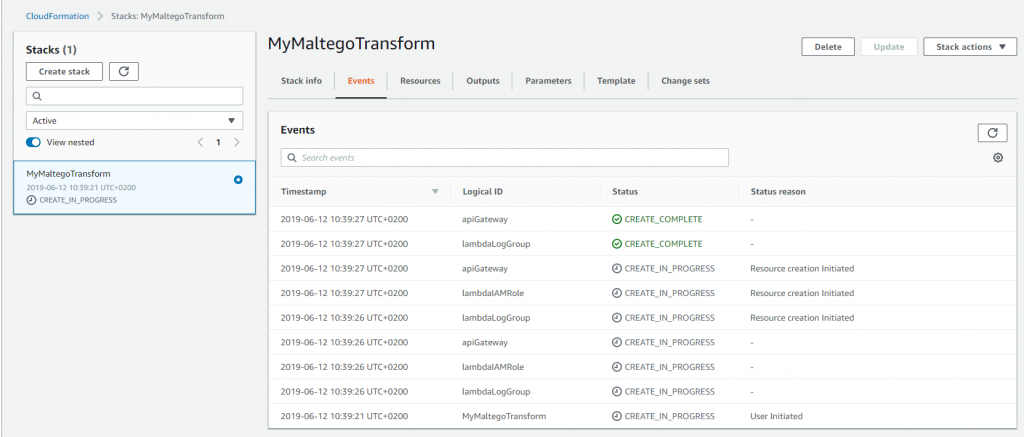The width and height of the screenshot is (1024, 437).
Task: Switch to the Change sets tab
Action: point(685,81)
